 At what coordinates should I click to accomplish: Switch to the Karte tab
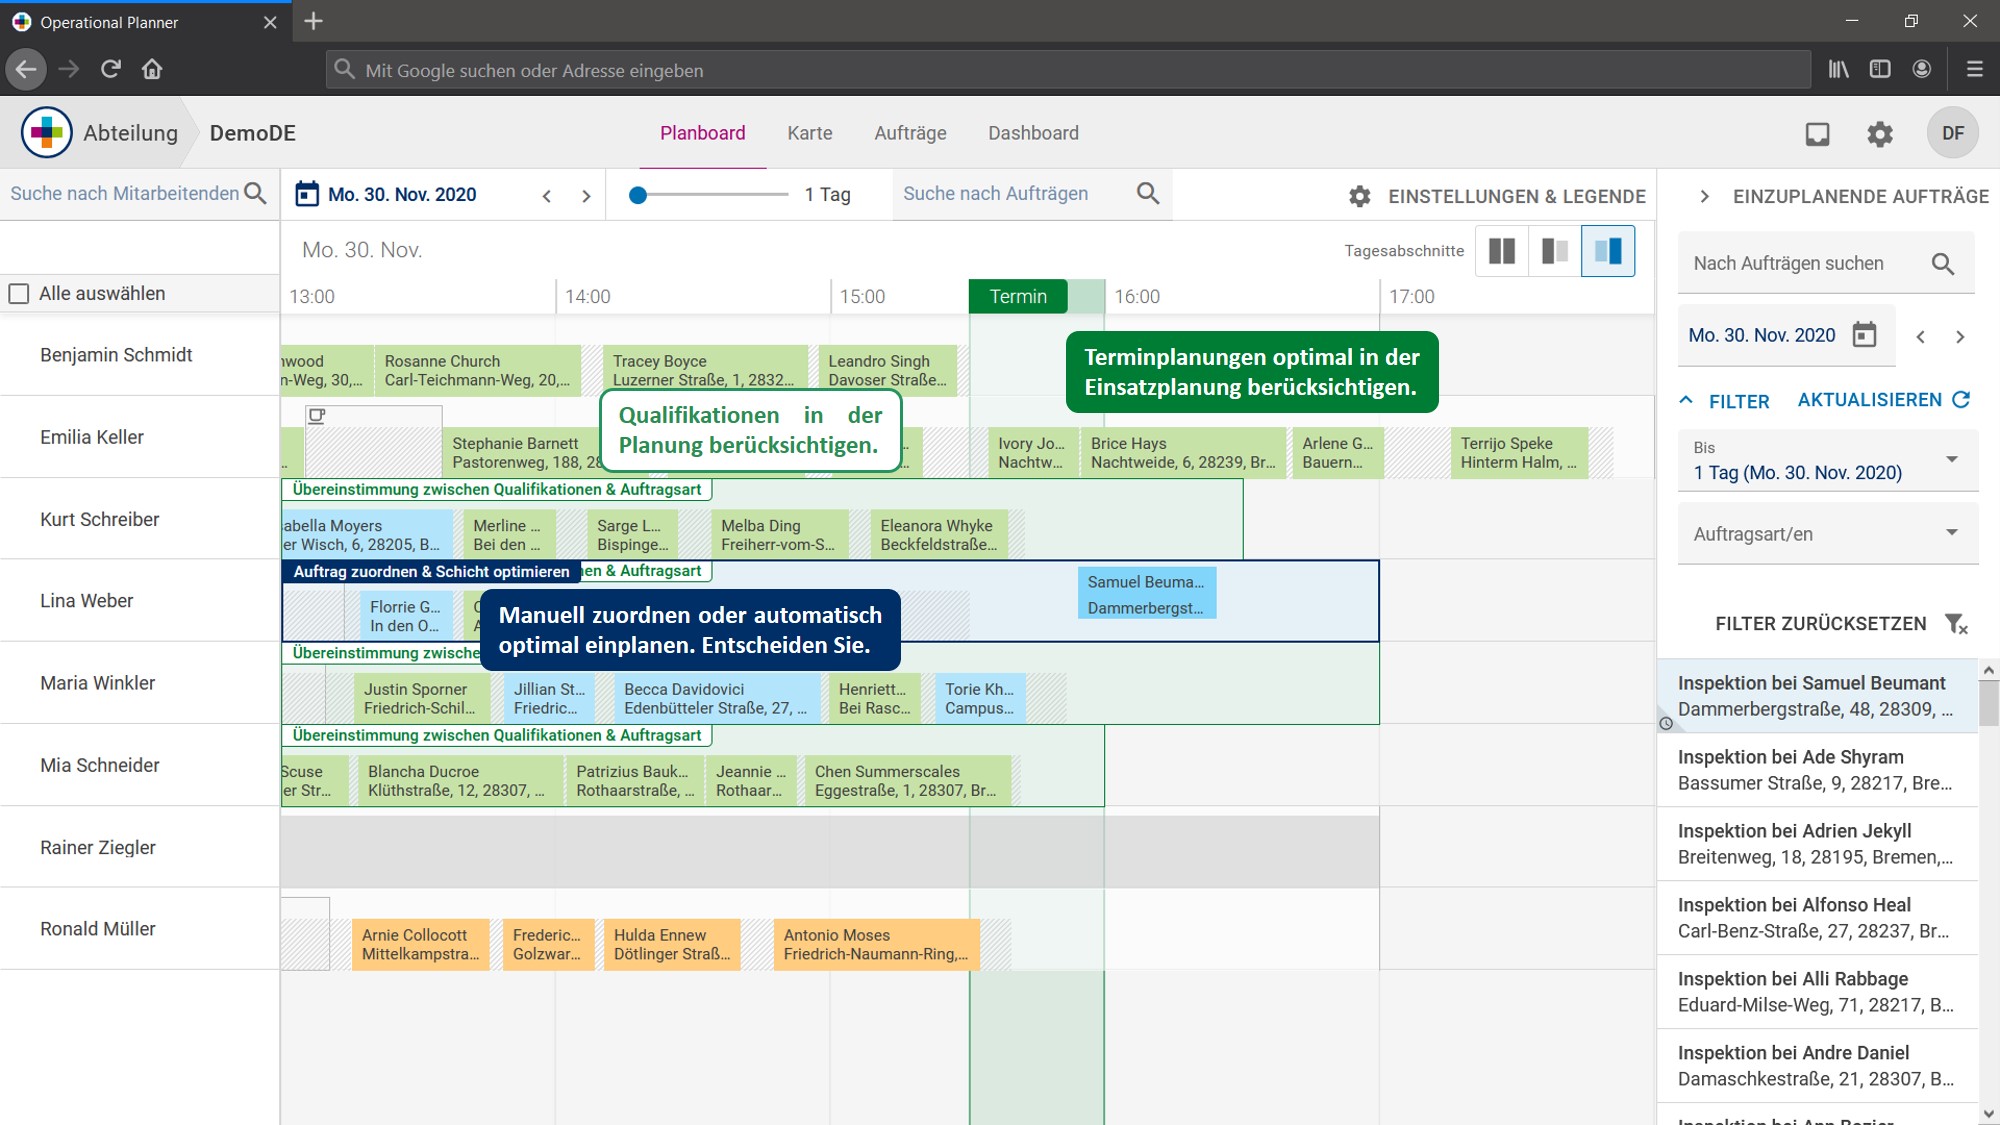(809, 133)
